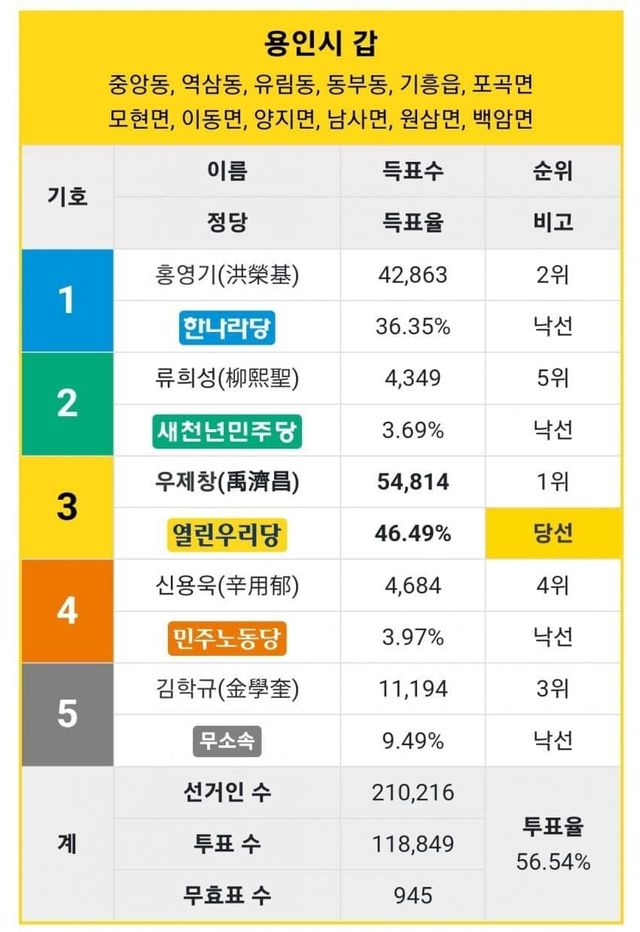
Task: Click candidate name 홍영기
Action: (227, 275)
